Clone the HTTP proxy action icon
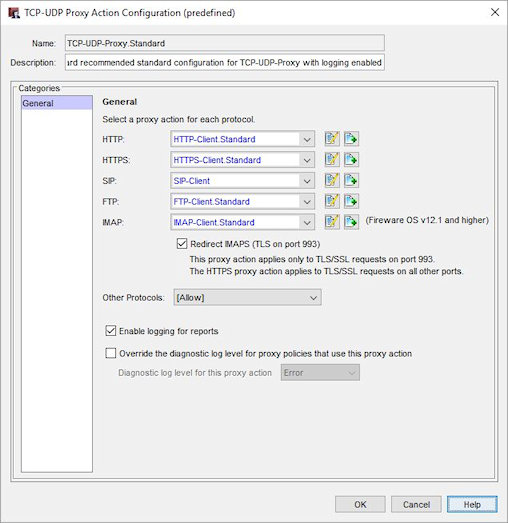The height and width of the screenshot is (523, 508). coord(351,139)
